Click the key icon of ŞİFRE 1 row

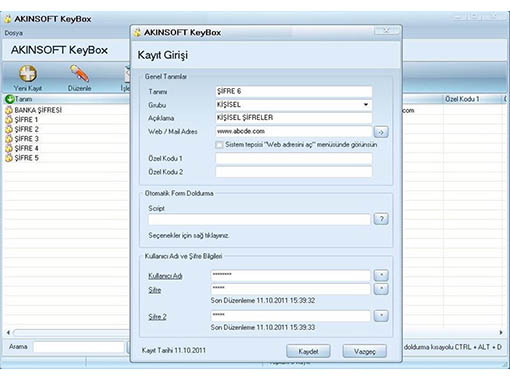[9, 120]
